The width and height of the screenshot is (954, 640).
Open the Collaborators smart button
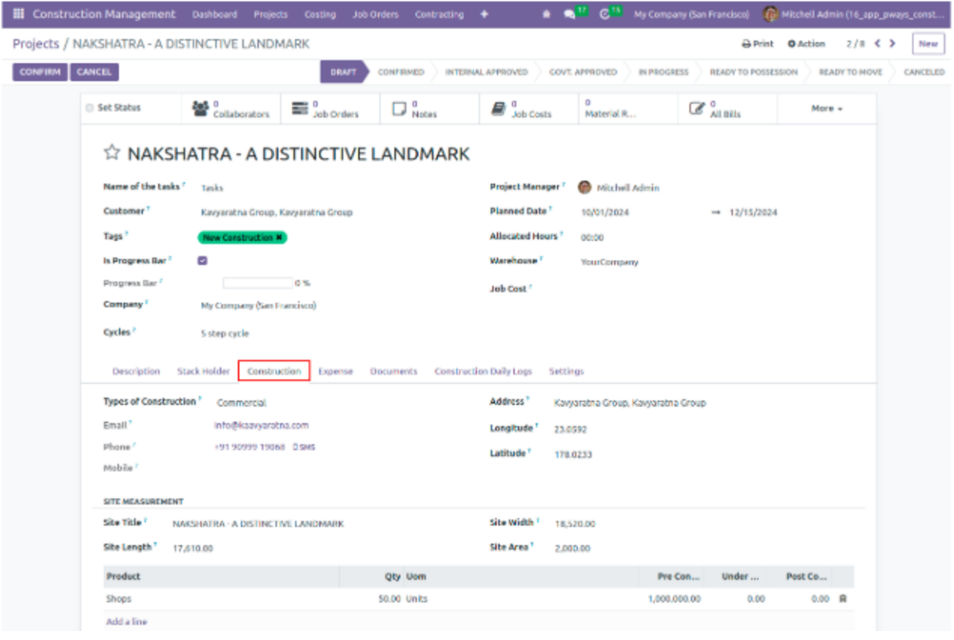coord(231,109)
